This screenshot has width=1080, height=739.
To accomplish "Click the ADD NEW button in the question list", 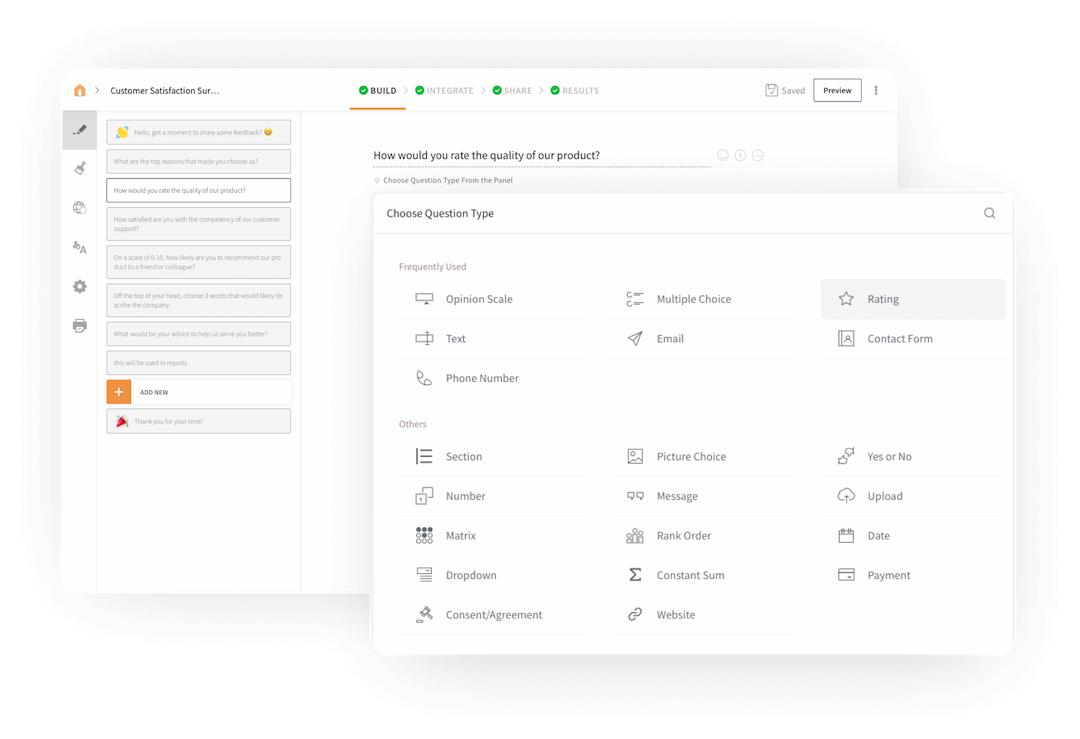I will [x=198, y=391].
